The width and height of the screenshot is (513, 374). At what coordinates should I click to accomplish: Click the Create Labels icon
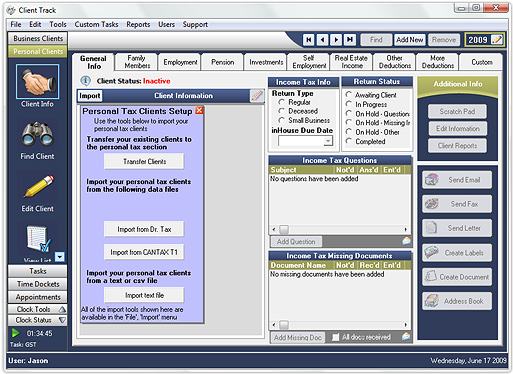432,253
